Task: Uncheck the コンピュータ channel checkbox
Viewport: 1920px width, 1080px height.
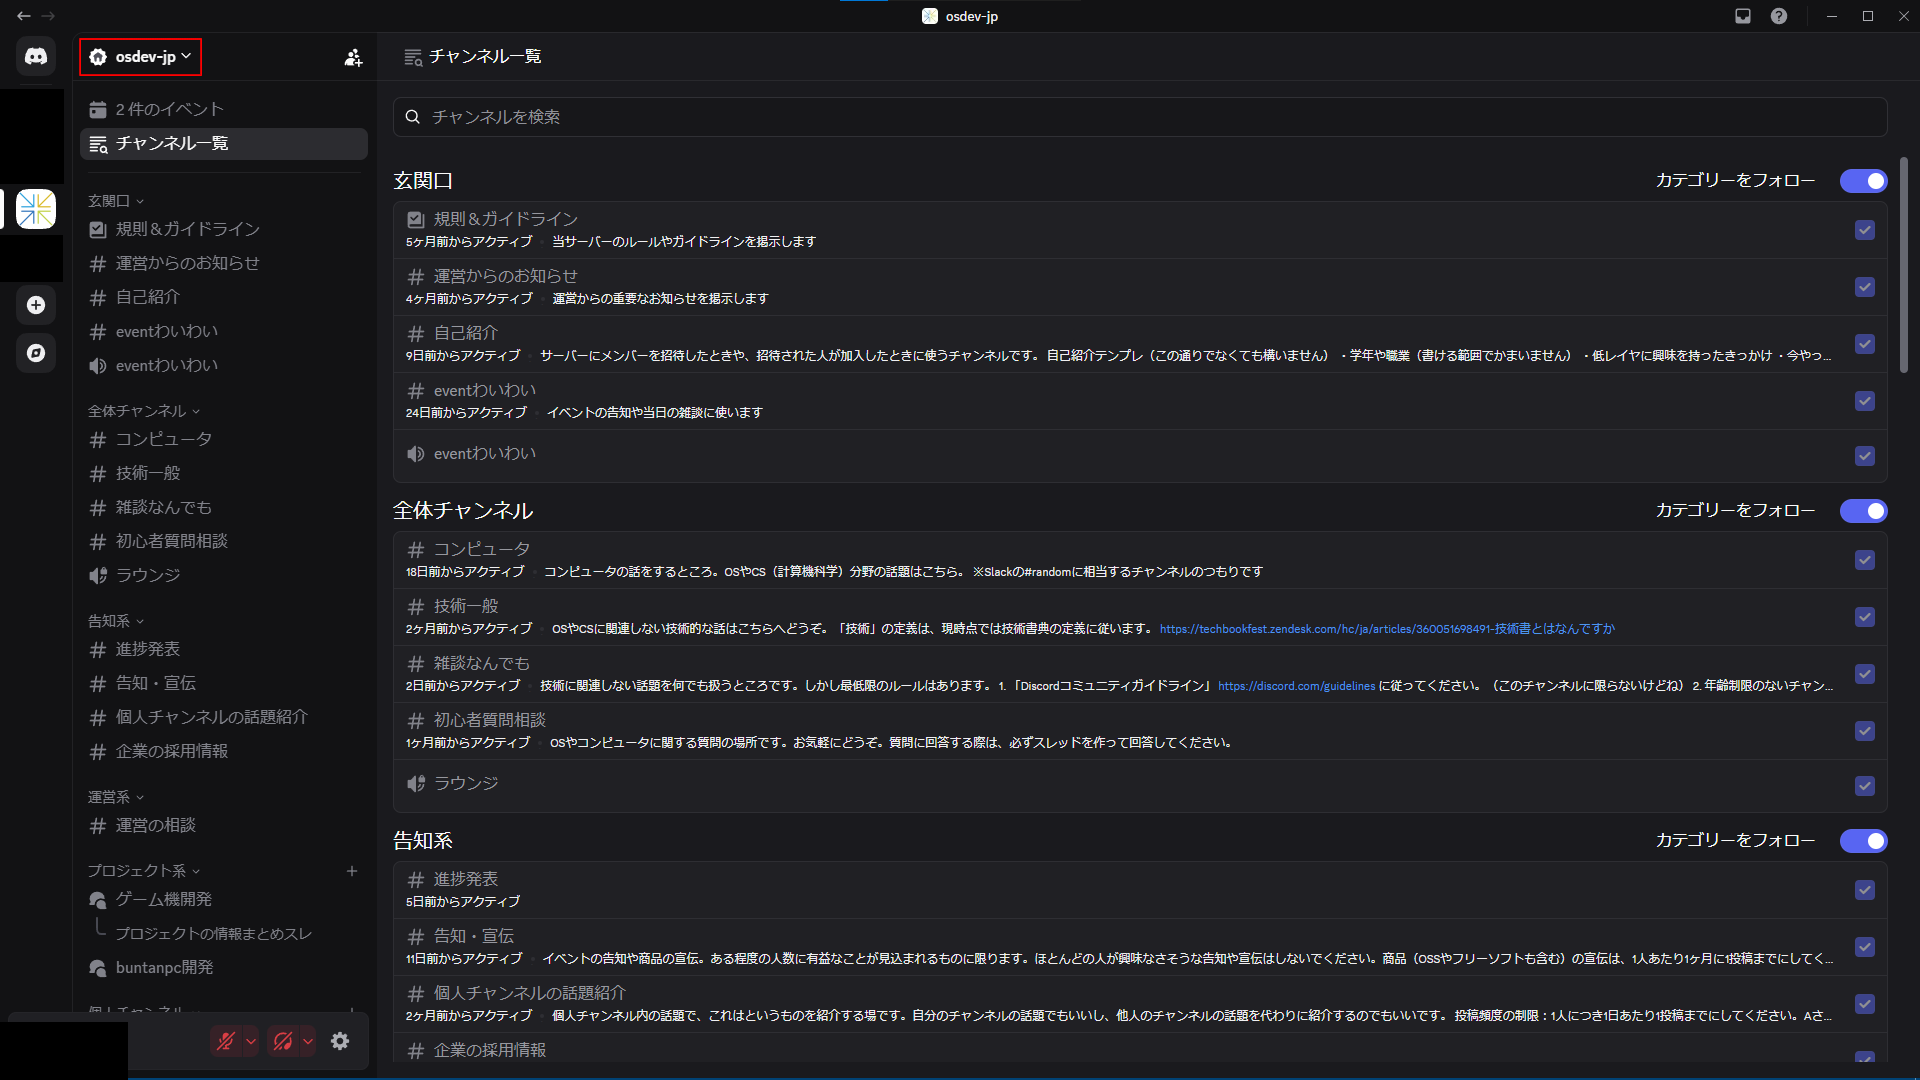Action: [x=1865, y=560]
